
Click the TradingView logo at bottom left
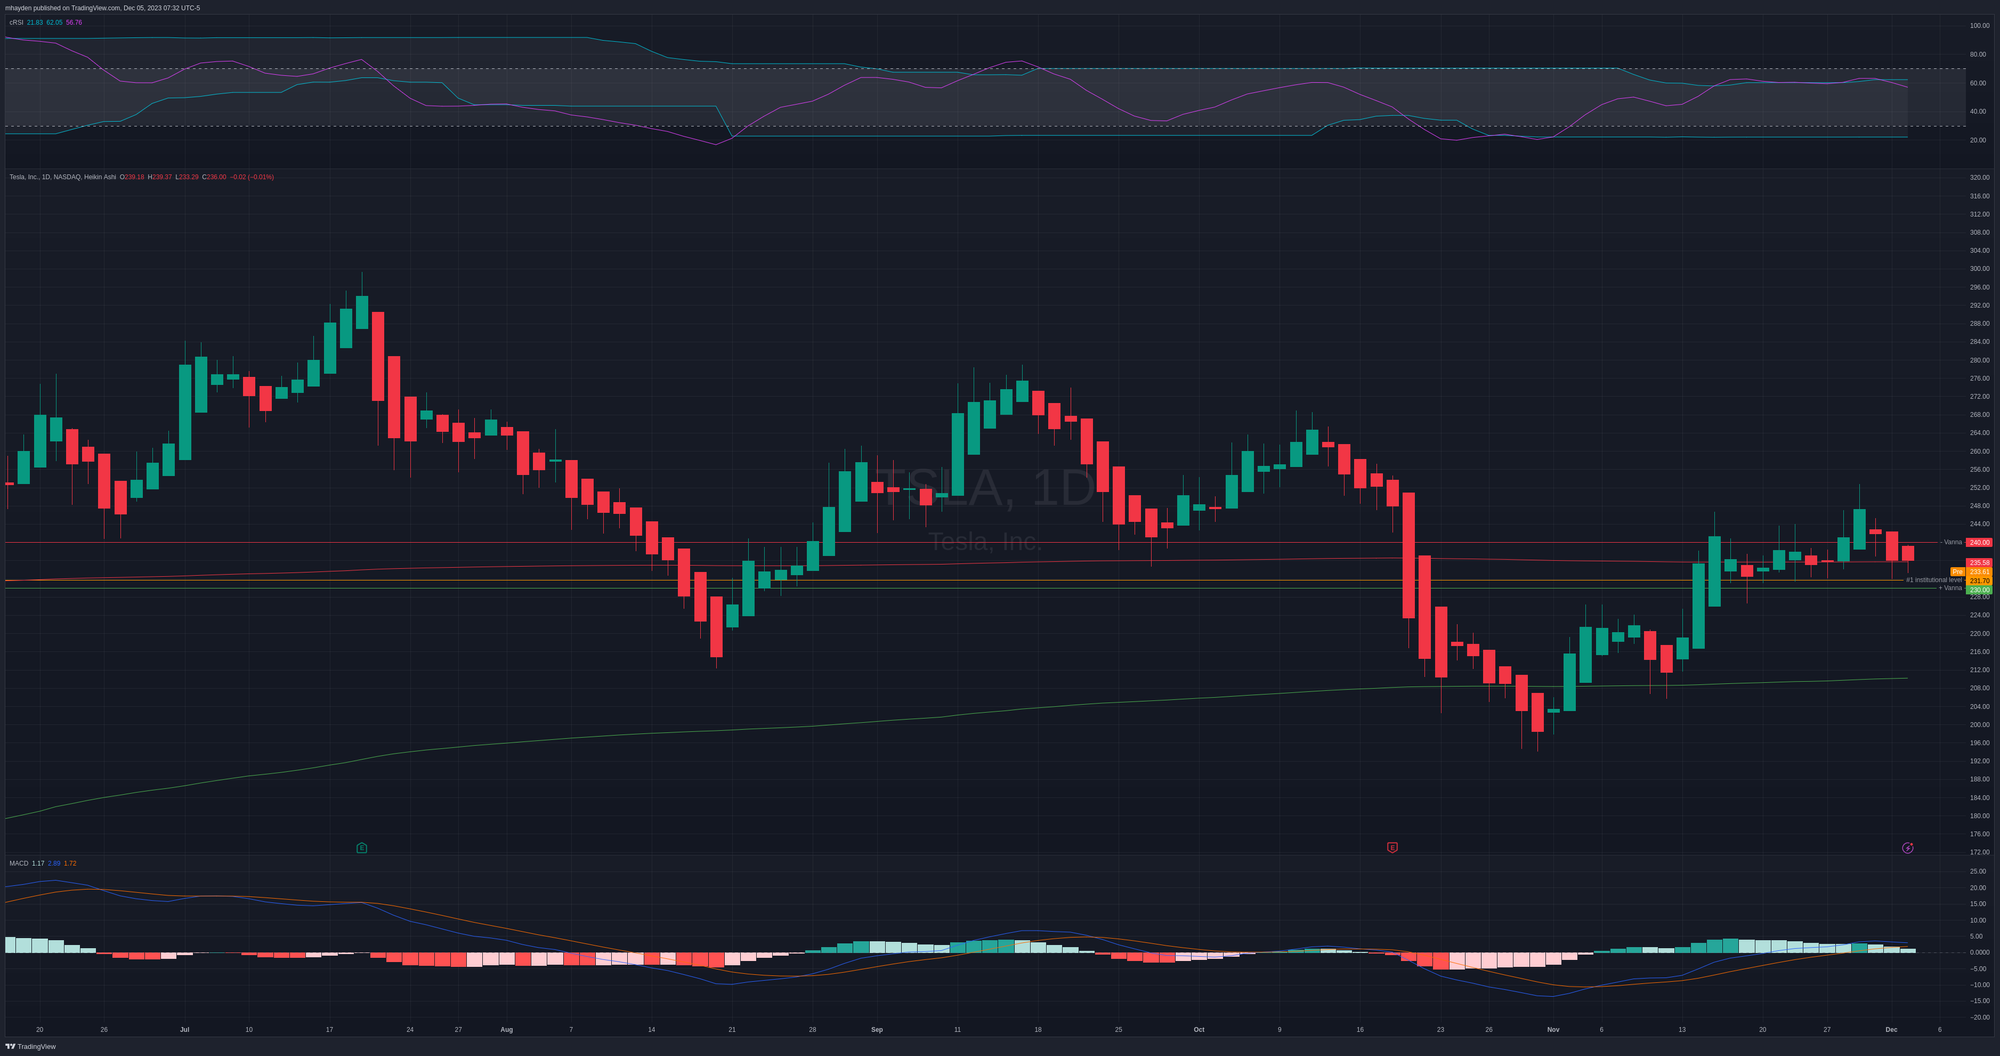tap(31, 1046)
